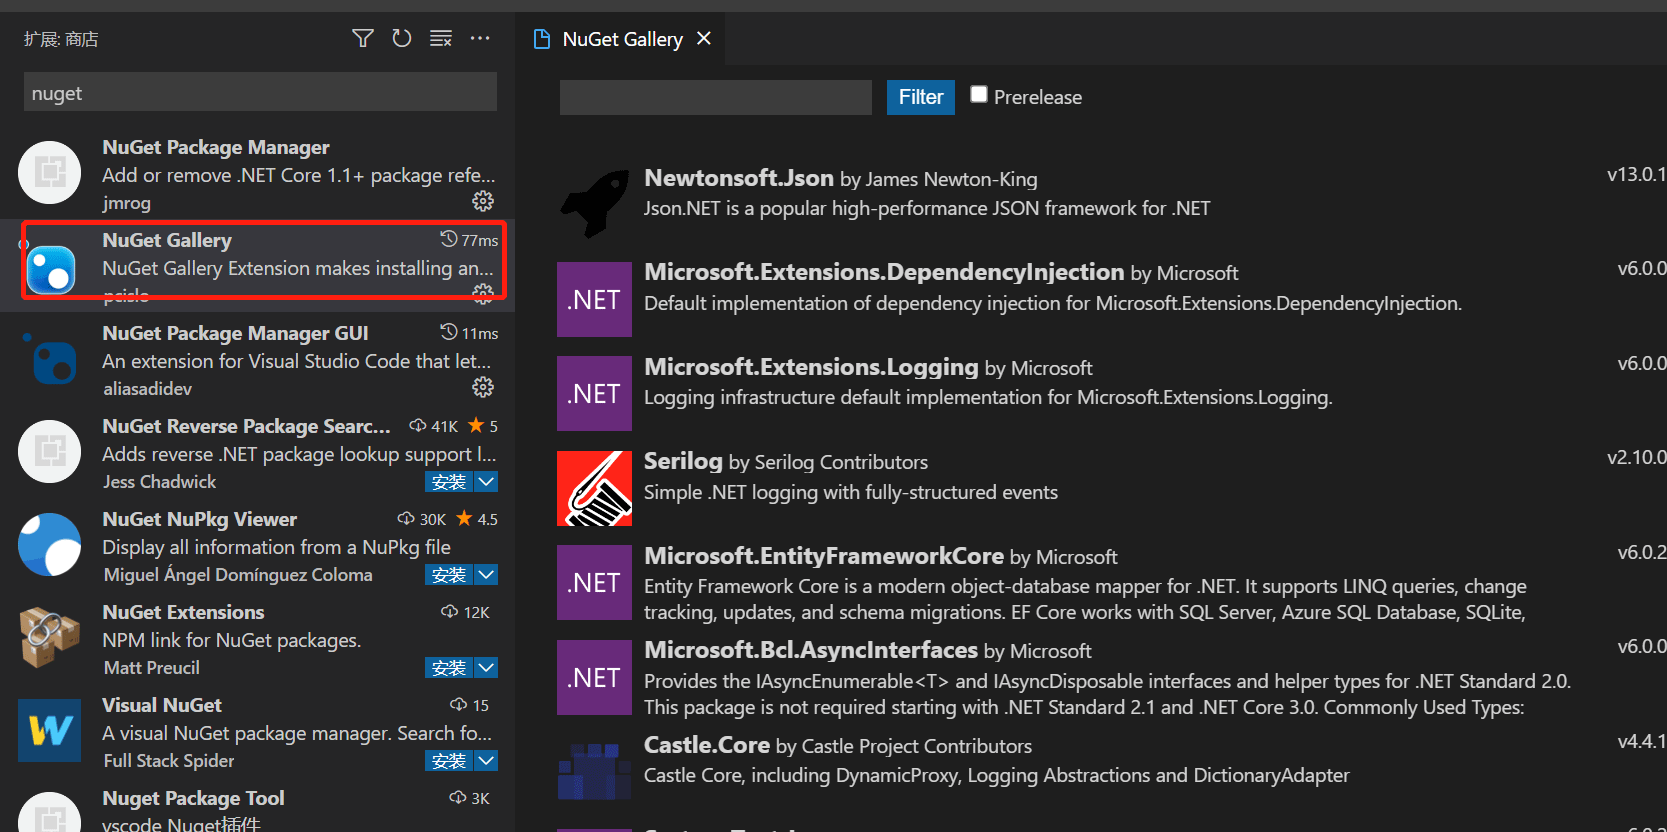Viewport: 1667px width, 832px height.
Task: Install NuGet Extensions extension
Action: [x=449, y=667]
